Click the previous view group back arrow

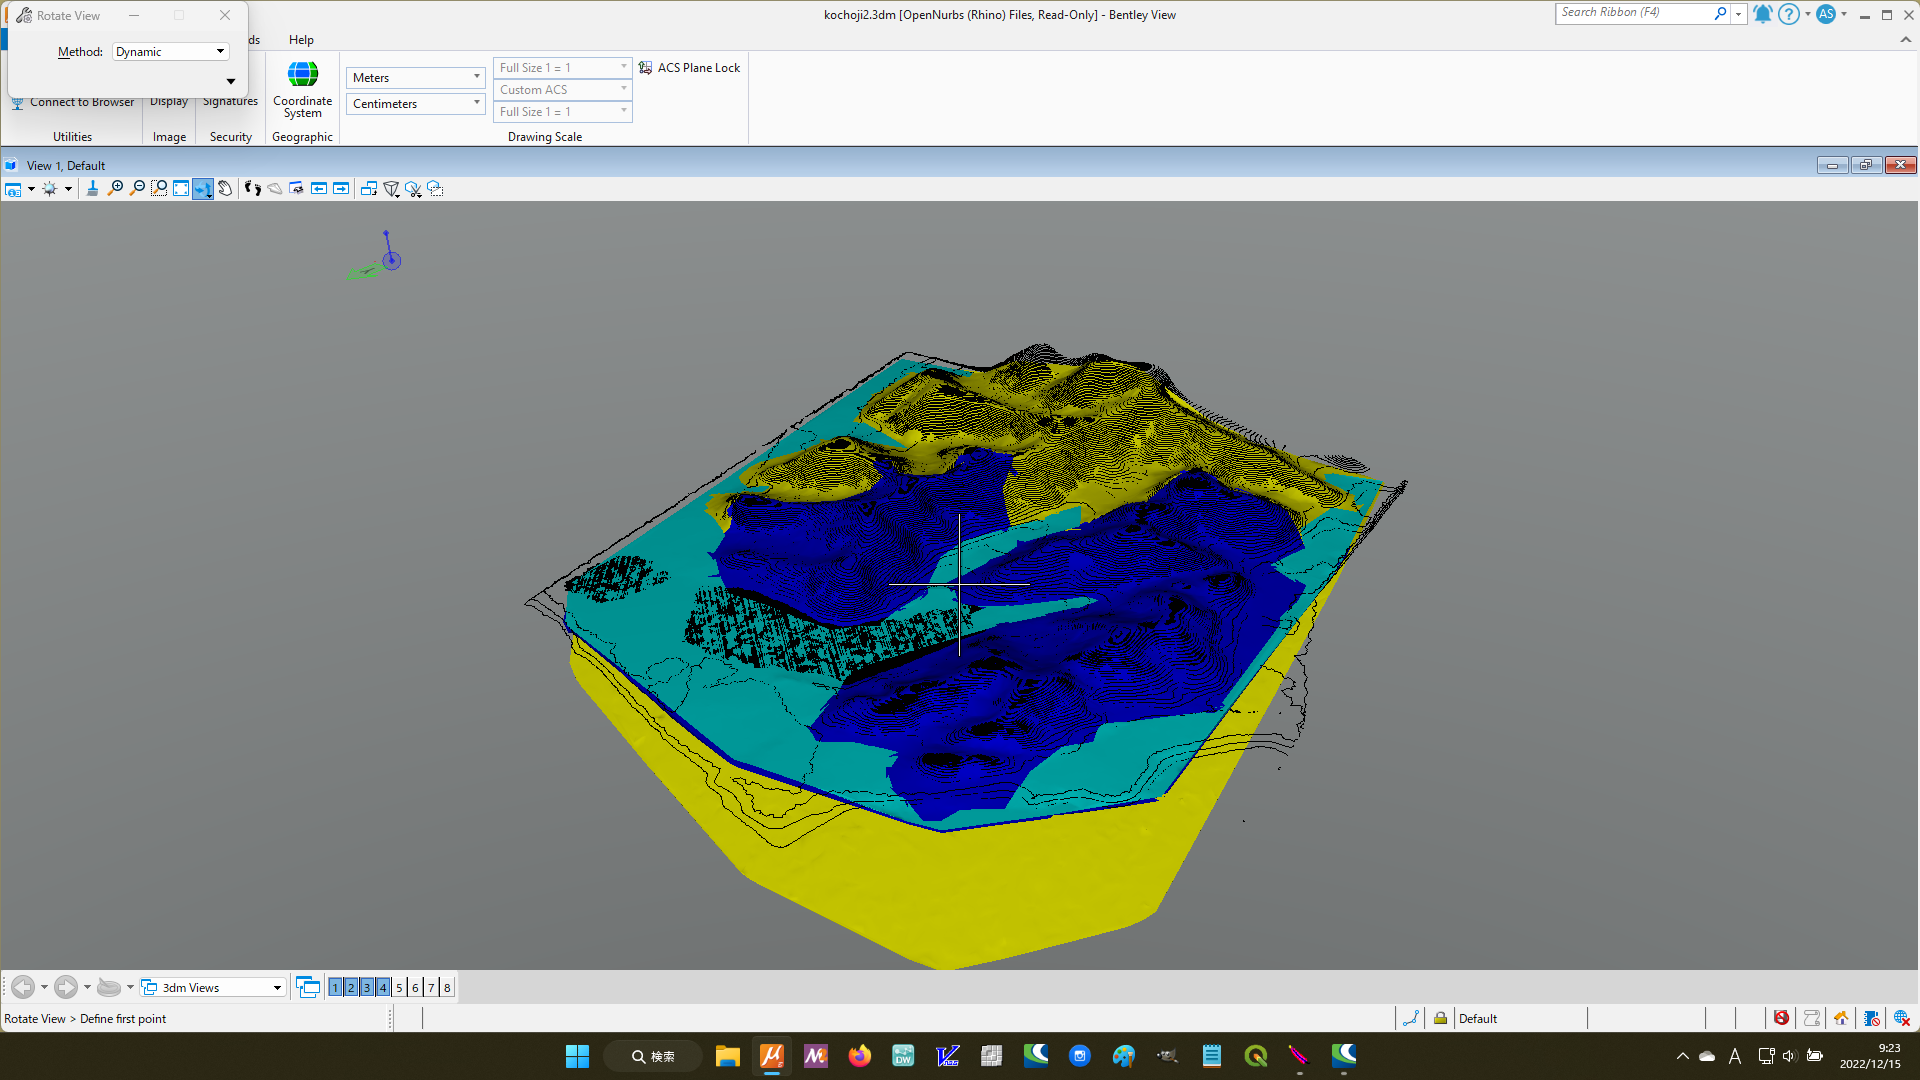point(23,988)
